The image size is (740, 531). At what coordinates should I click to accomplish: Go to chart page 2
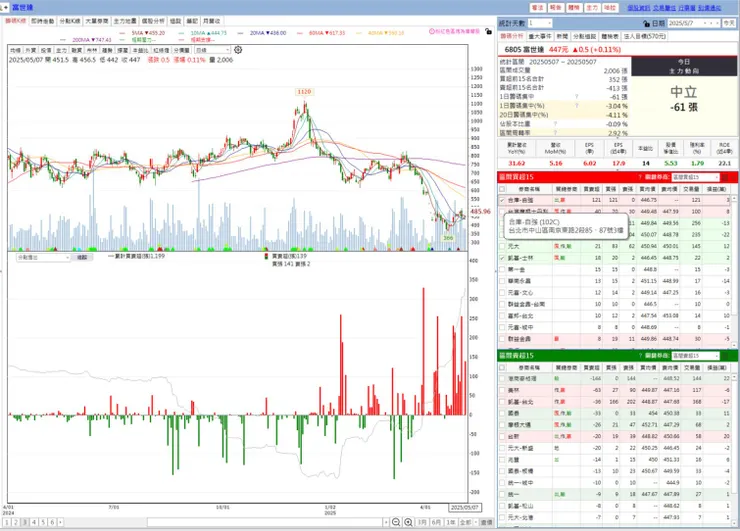[16, 522]
